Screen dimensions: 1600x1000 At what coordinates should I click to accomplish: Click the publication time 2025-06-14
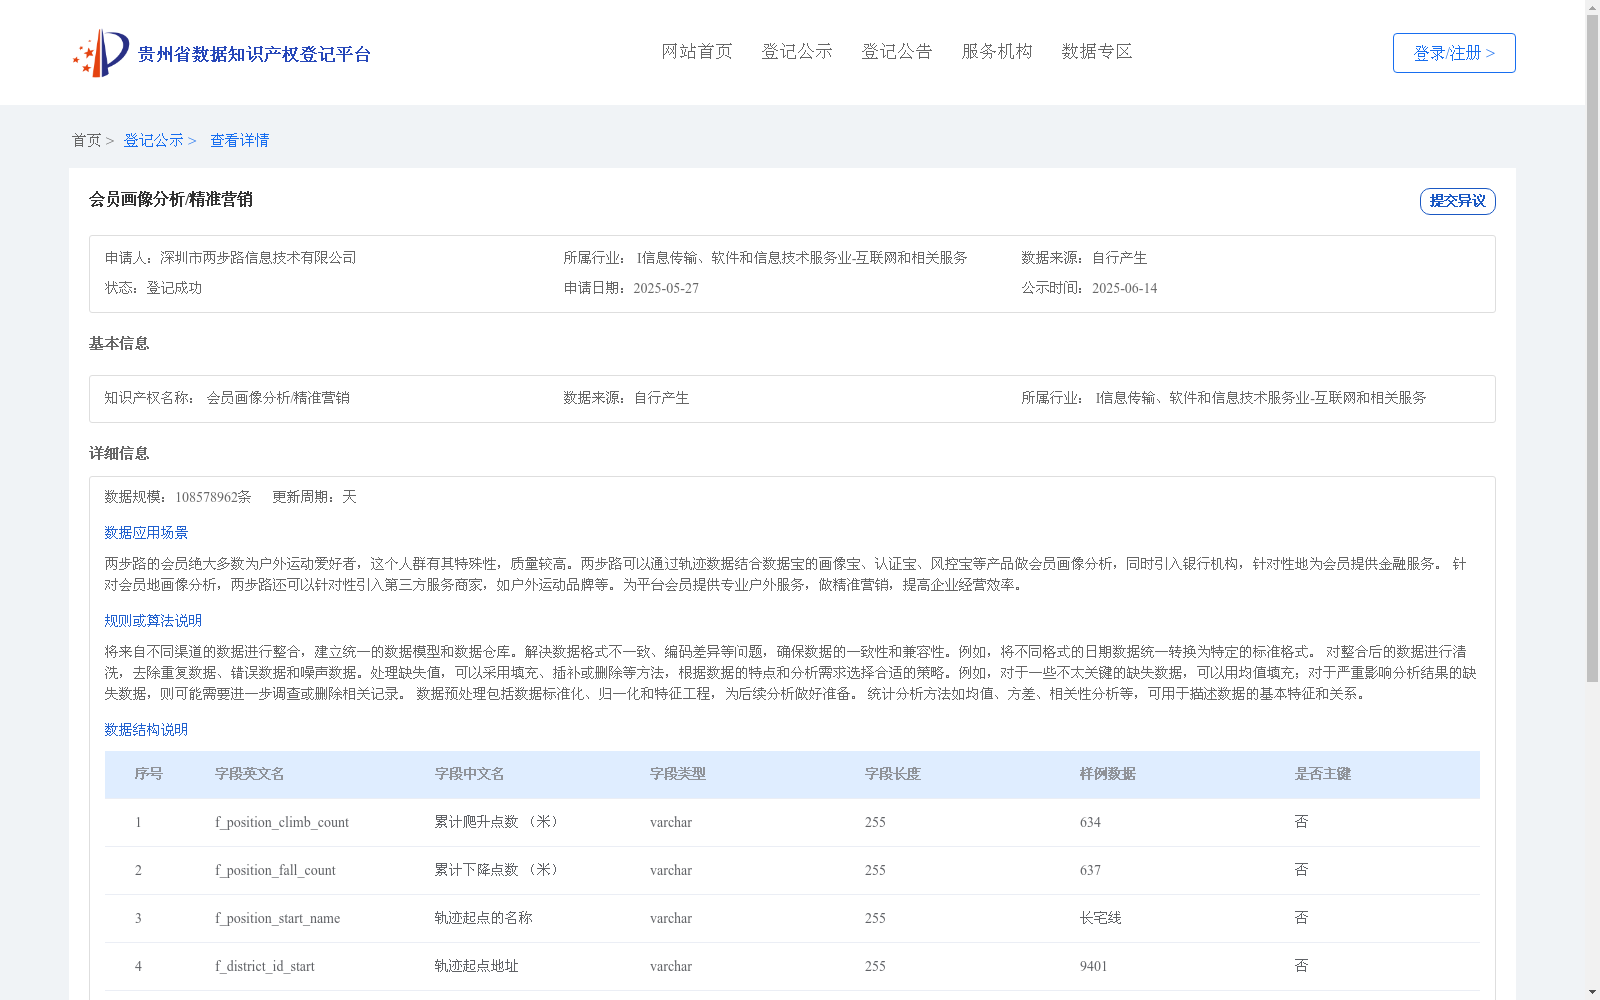click(x=1124, y=288)
